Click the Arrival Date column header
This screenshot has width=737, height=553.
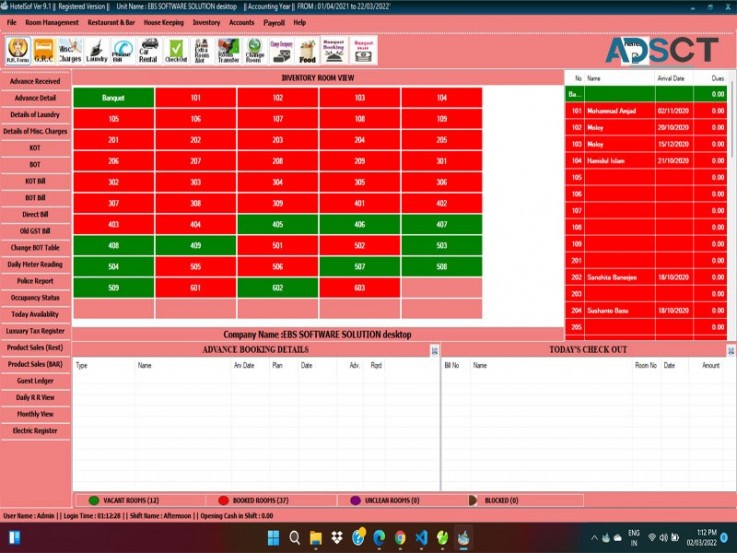click(674, 78)
